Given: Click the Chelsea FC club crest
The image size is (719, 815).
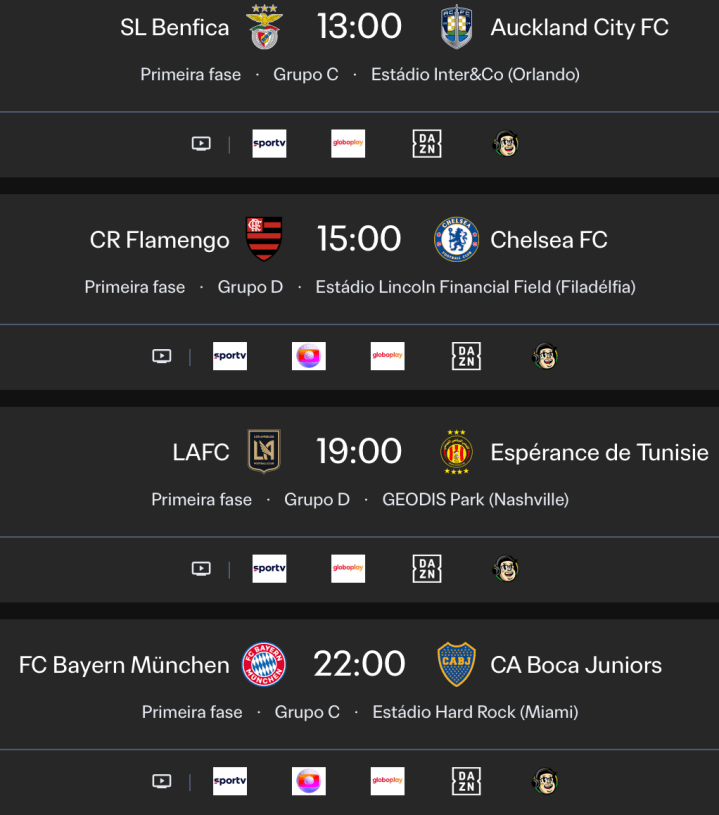Looking at the screenshot, I should (456, 240).
